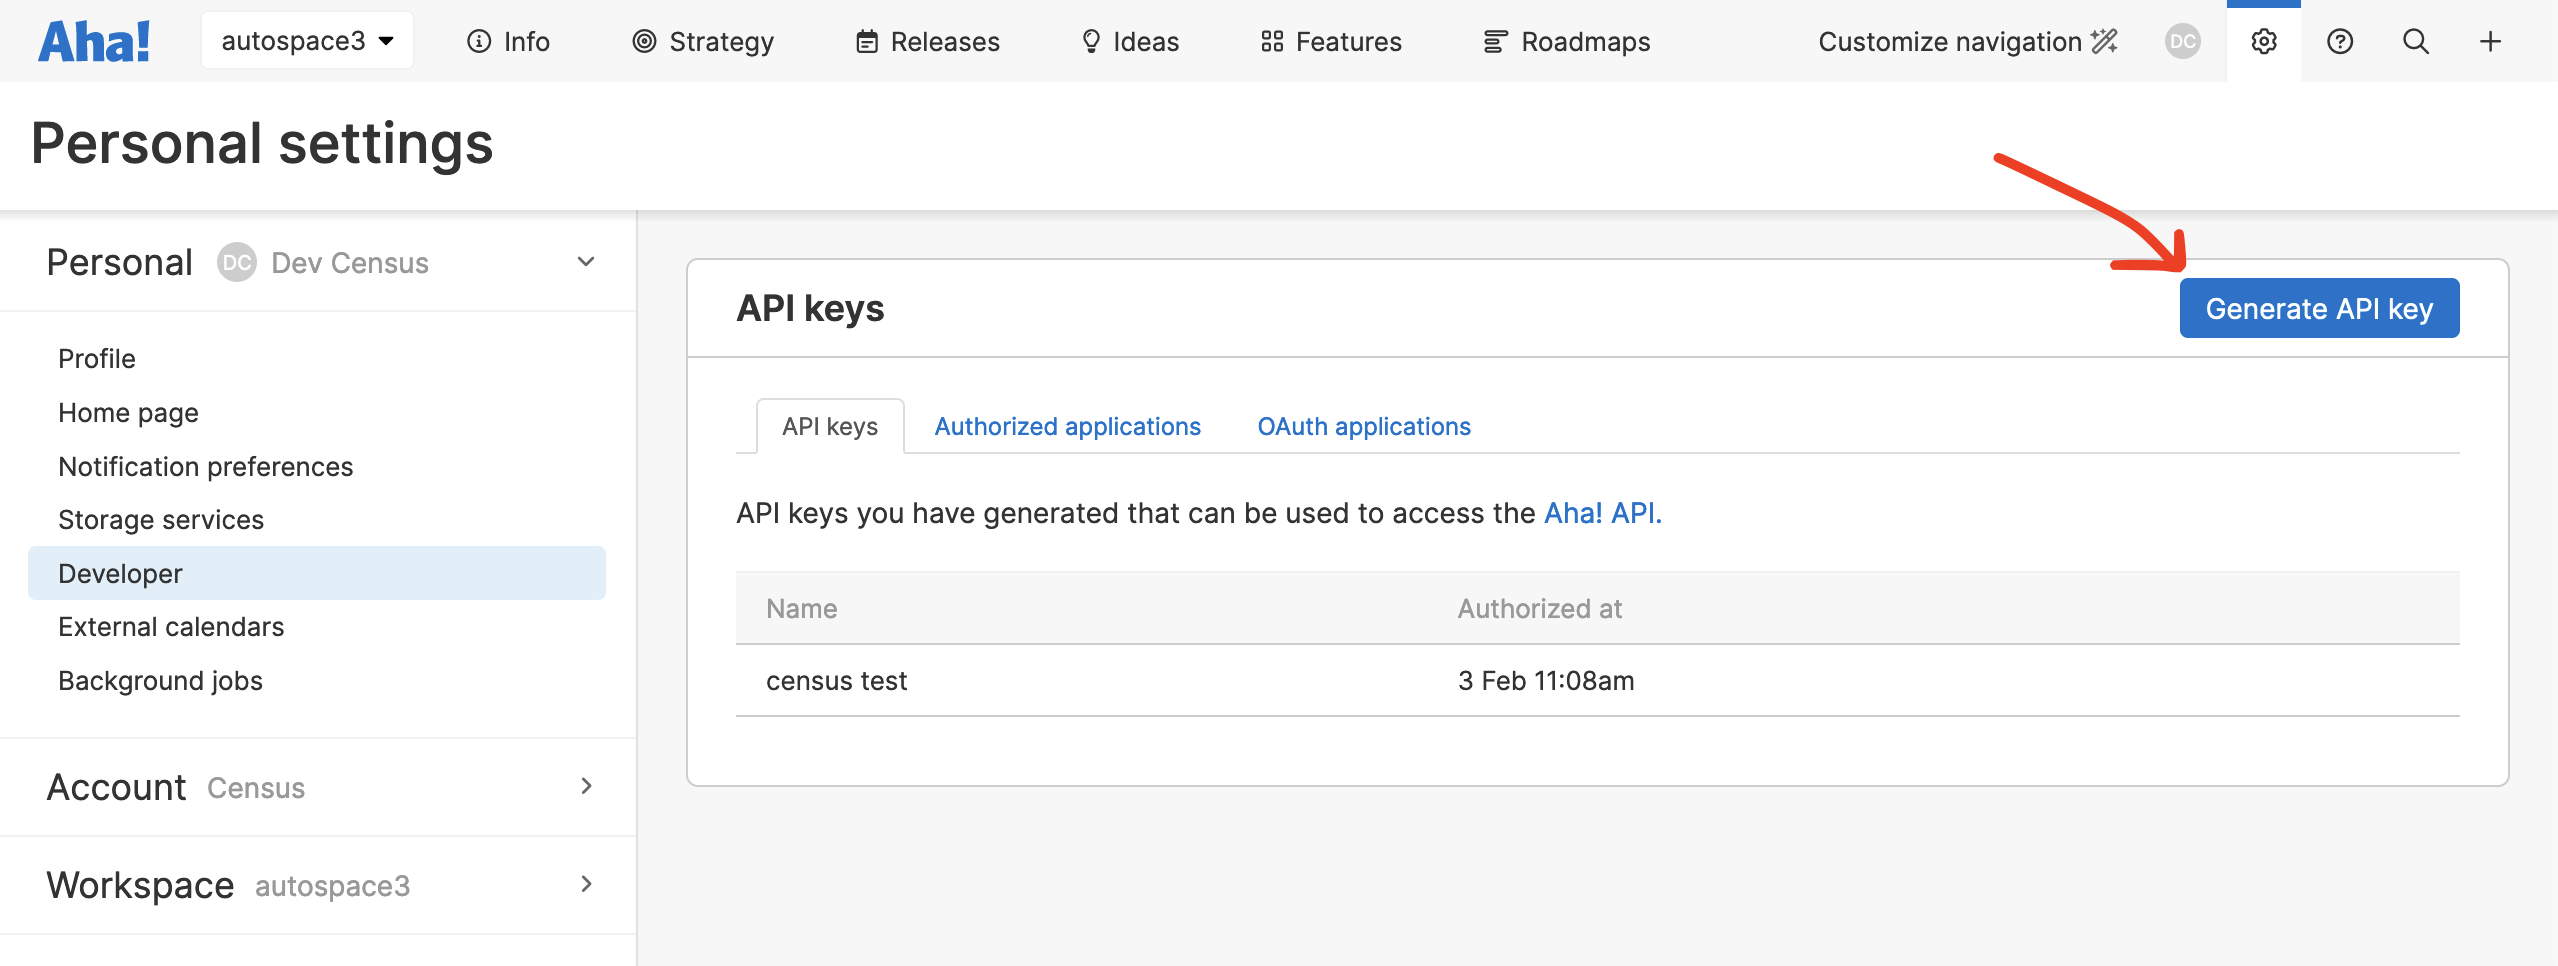
Task: Click the plus add icon
Action: (2490, 42)
